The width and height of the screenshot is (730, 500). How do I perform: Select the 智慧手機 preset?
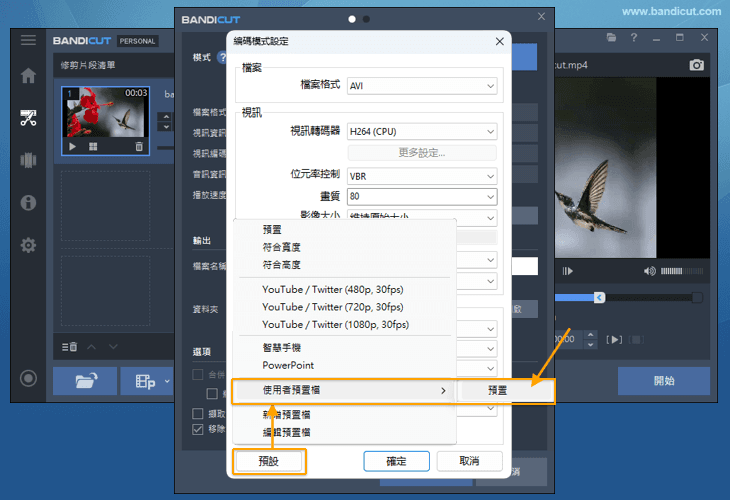point(281,347)
